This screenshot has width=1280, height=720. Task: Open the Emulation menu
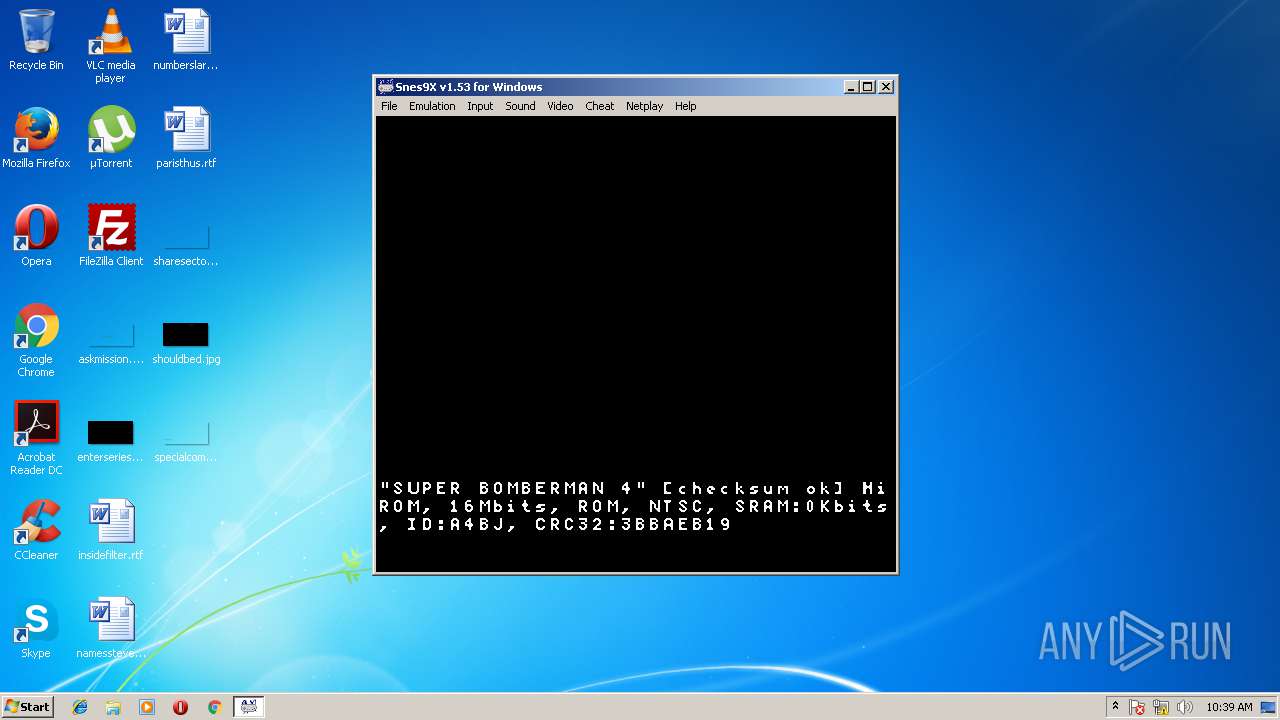[x=432, y=106]
